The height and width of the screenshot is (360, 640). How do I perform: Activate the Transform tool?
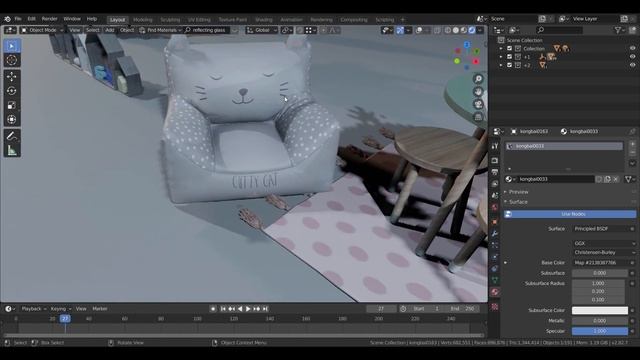[12, 120]
